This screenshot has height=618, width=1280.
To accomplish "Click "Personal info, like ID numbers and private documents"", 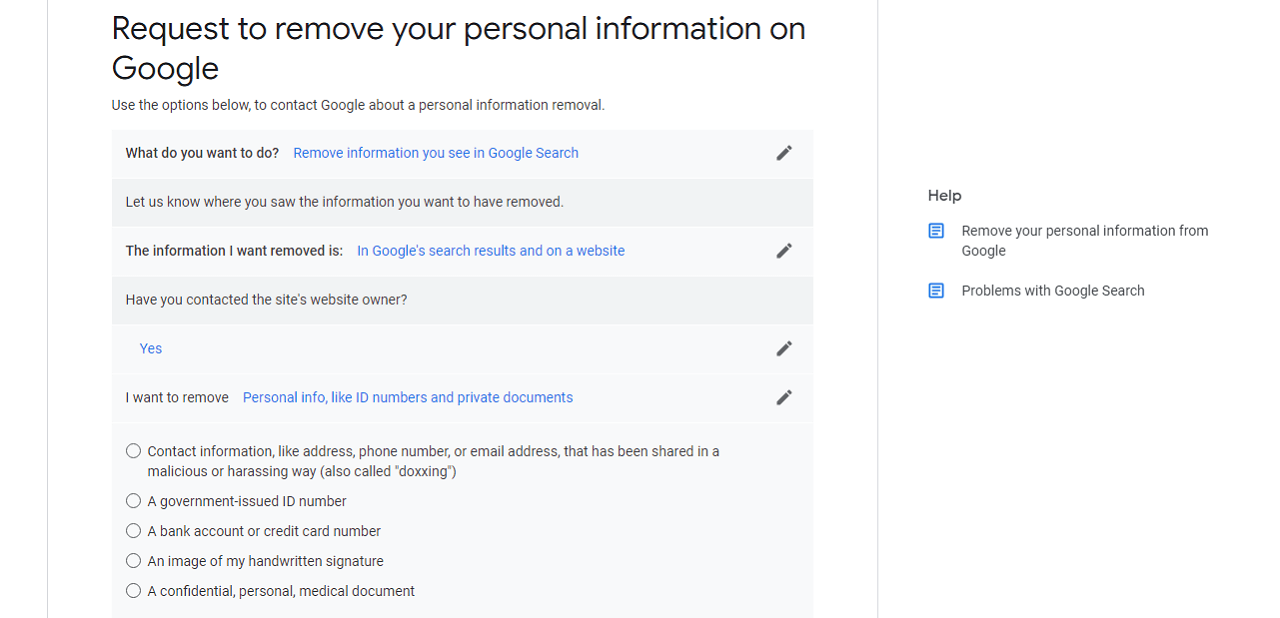I will (x=408, y=398).
